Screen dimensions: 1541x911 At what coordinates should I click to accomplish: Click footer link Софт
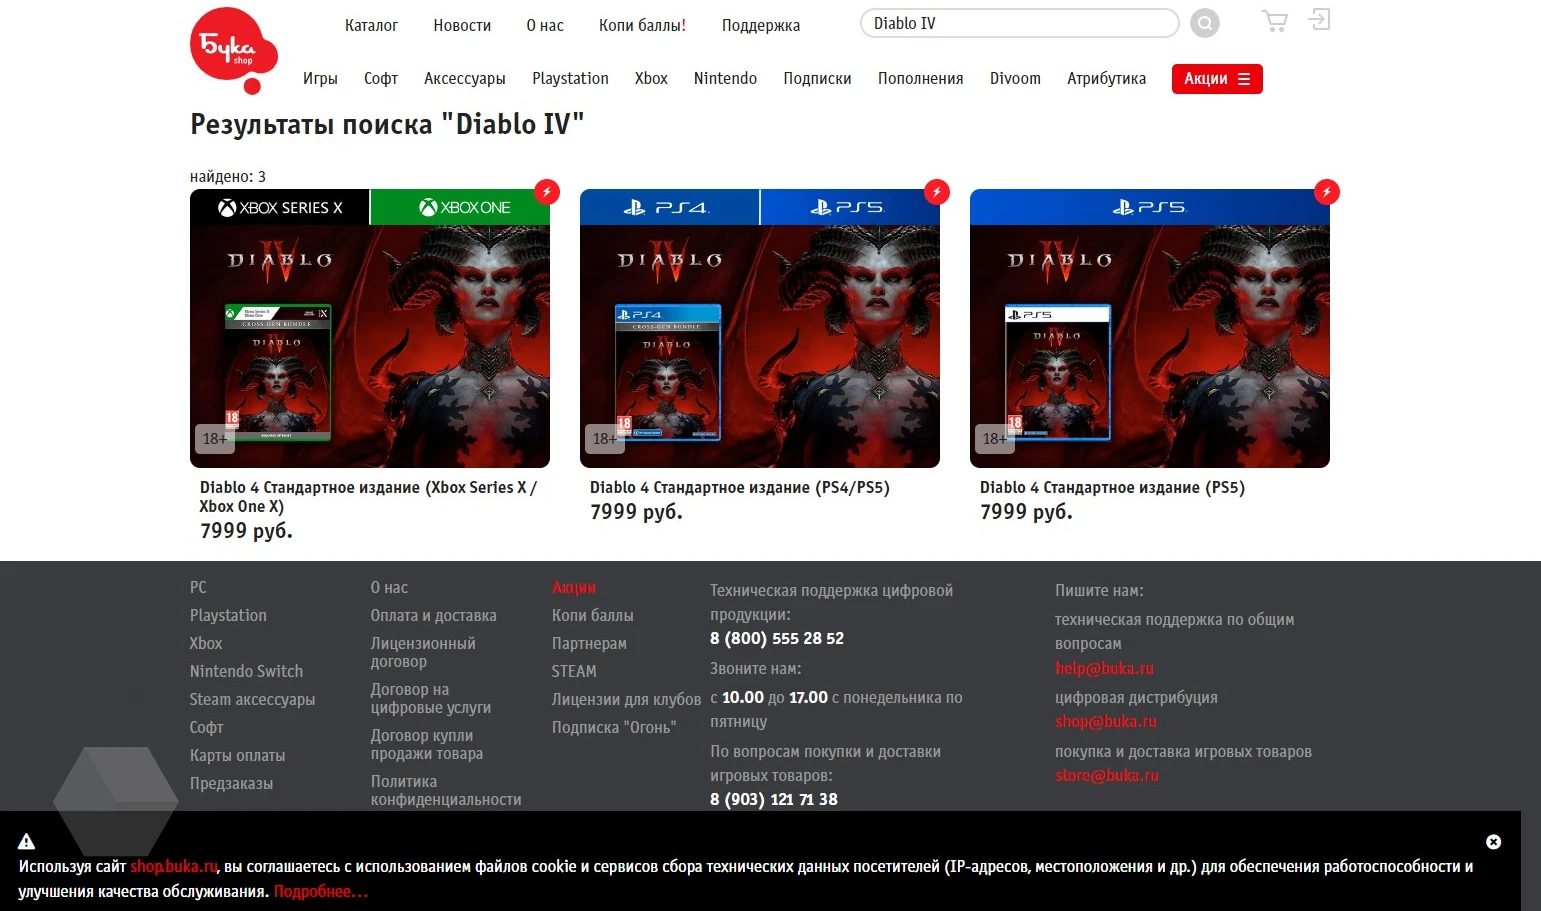tap(206, 728)
